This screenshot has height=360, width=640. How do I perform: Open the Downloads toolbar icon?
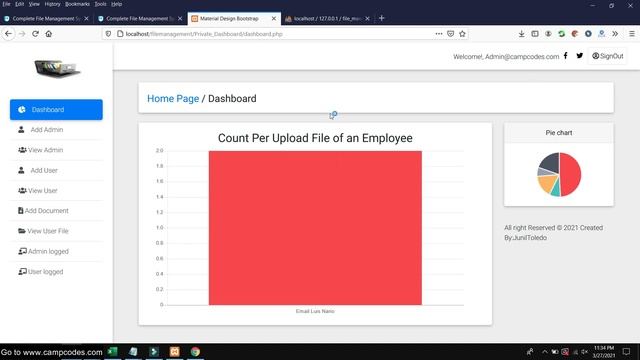(x=522, y=34)
